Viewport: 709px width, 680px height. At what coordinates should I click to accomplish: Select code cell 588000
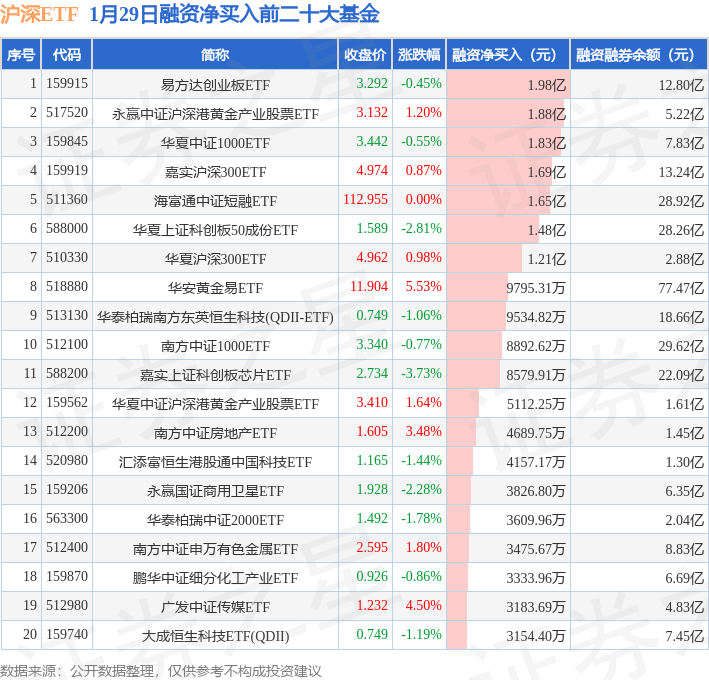(67, 228)
